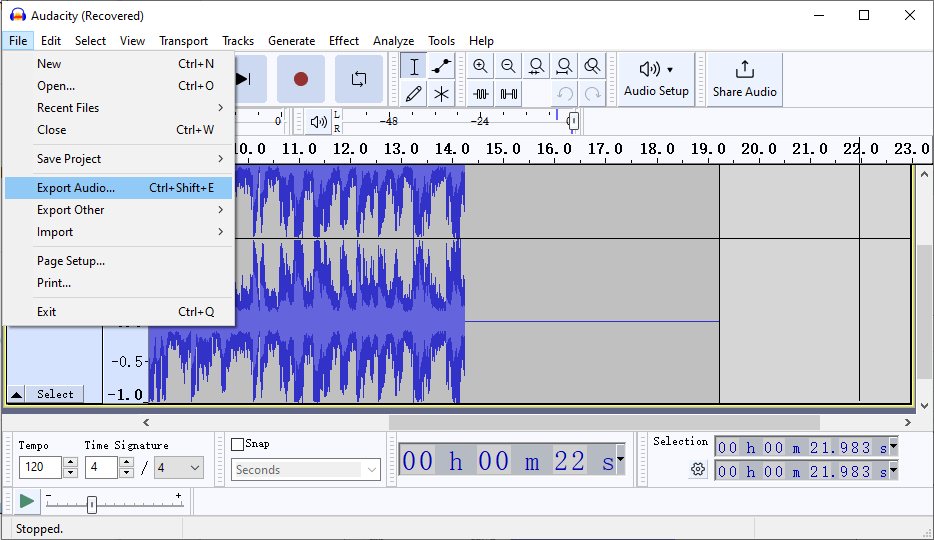
Task: Click the Redo arrow icon
Action: click(x=592, y=93)
